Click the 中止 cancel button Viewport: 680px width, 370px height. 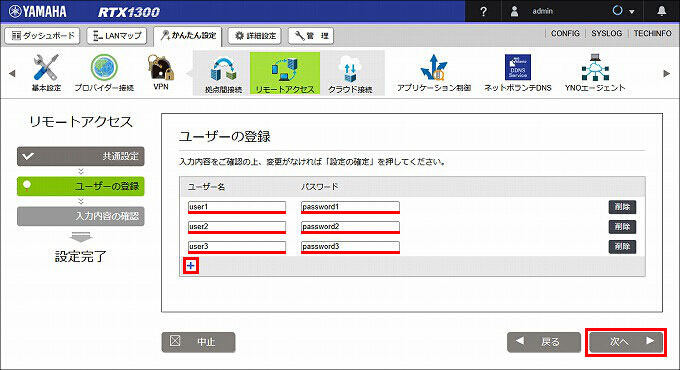pyautogui.click(x=199, y=342)
